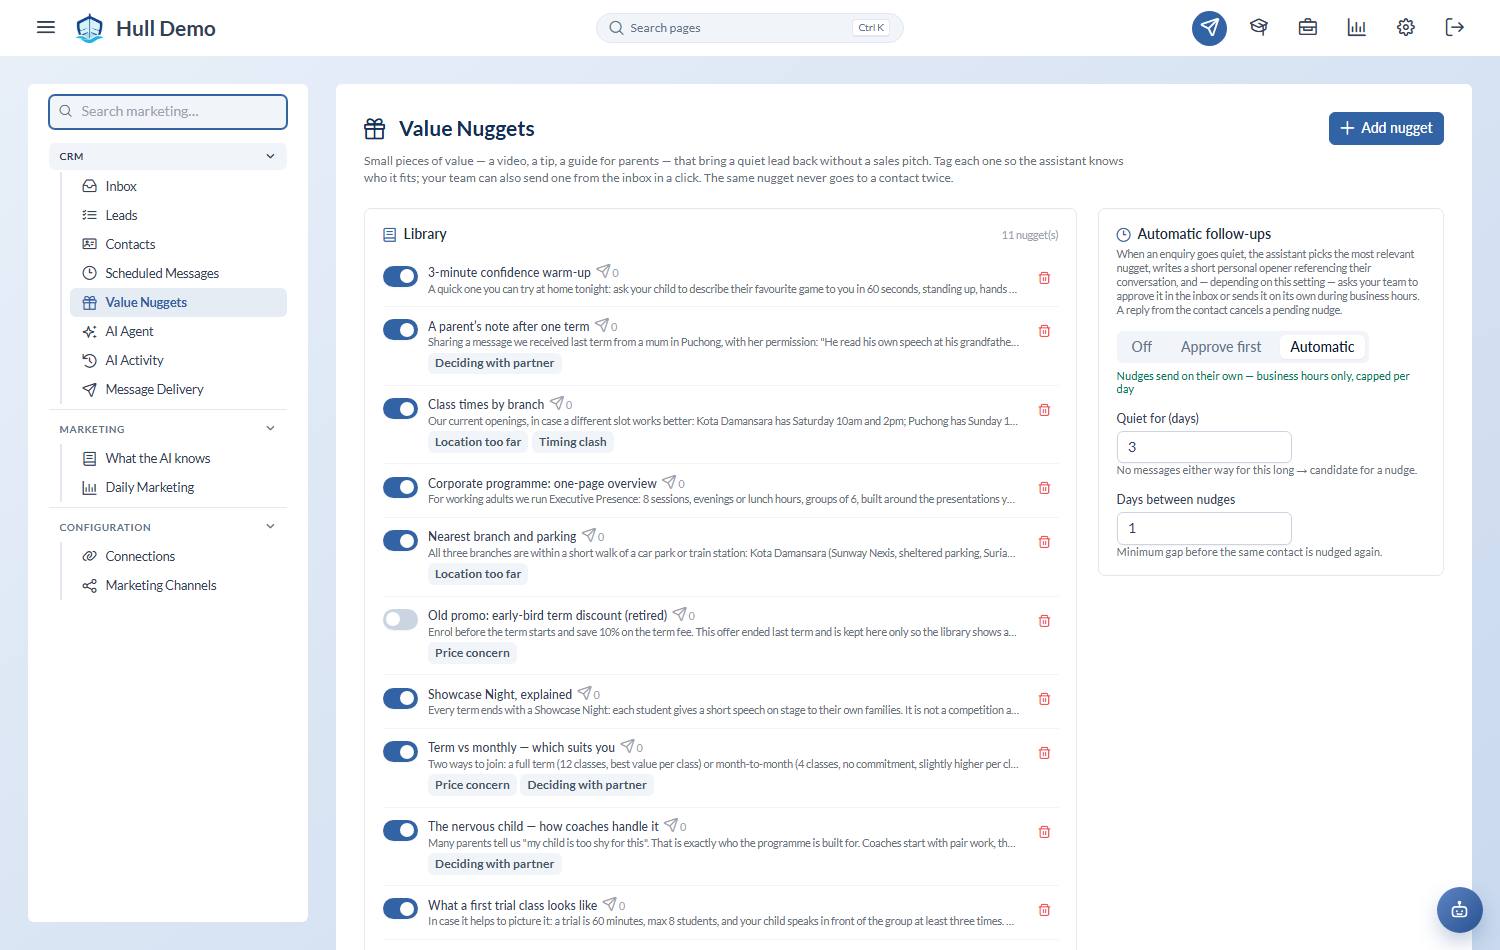Focus the 'Search marketing...' sidebar field
1500x950 pixels.
[x=168, y=111]
